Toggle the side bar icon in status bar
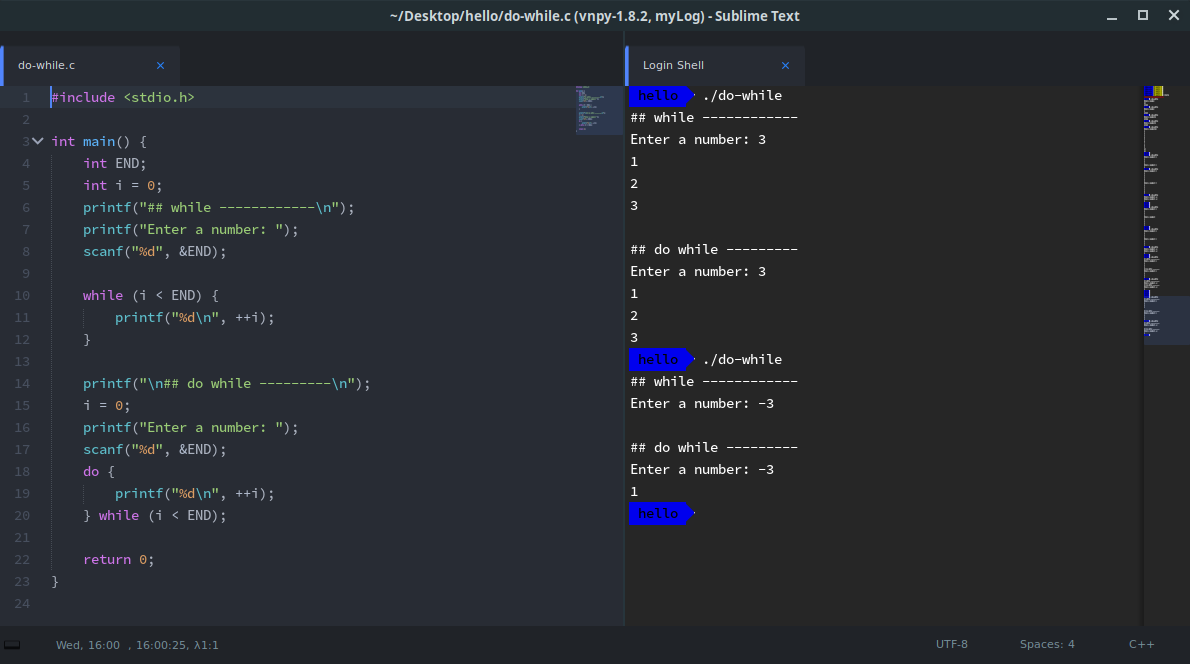 (12, 645)
